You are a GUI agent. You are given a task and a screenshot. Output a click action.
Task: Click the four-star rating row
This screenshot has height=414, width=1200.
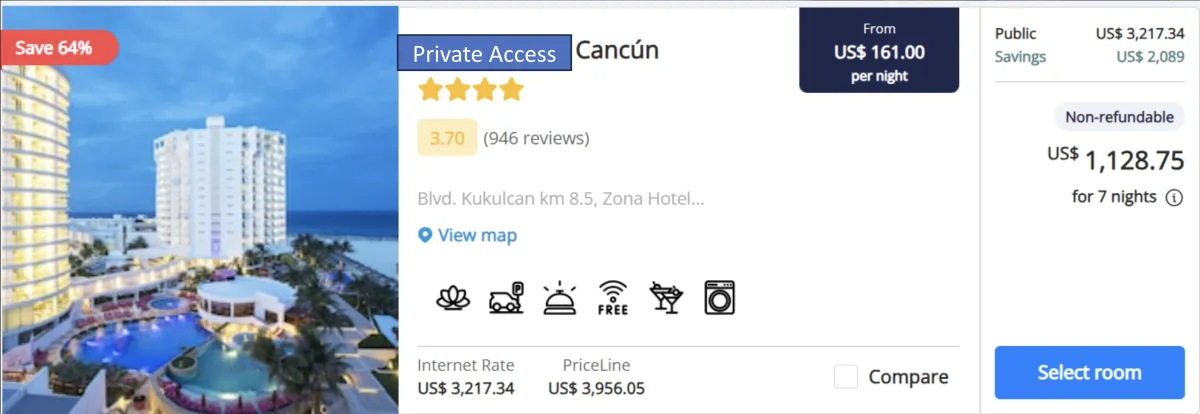click(x=471, y=91)
